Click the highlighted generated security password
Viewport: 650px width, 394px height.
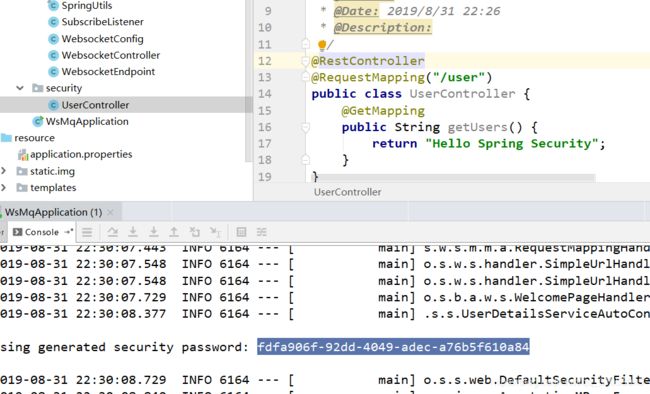[x=393, y=346]
